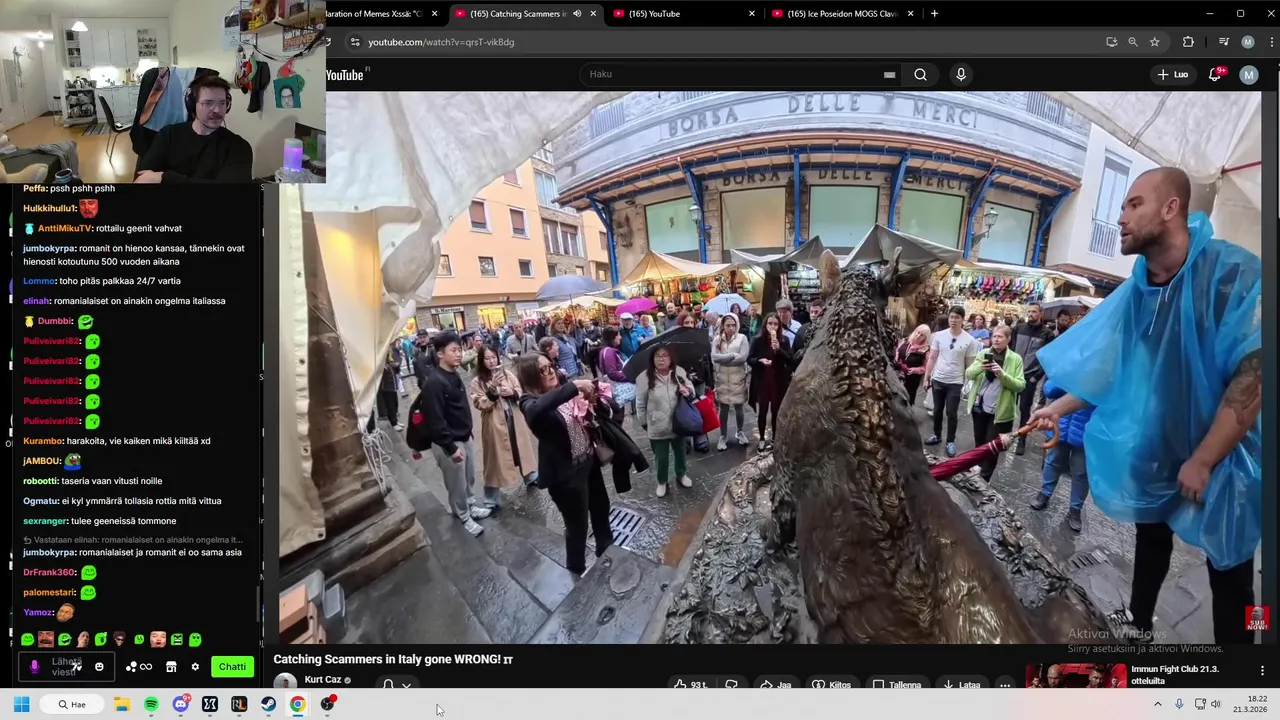This screenshot has height=720, width=1280.
Task: Click the Luo create button
Action: (x=1172, y=74)
